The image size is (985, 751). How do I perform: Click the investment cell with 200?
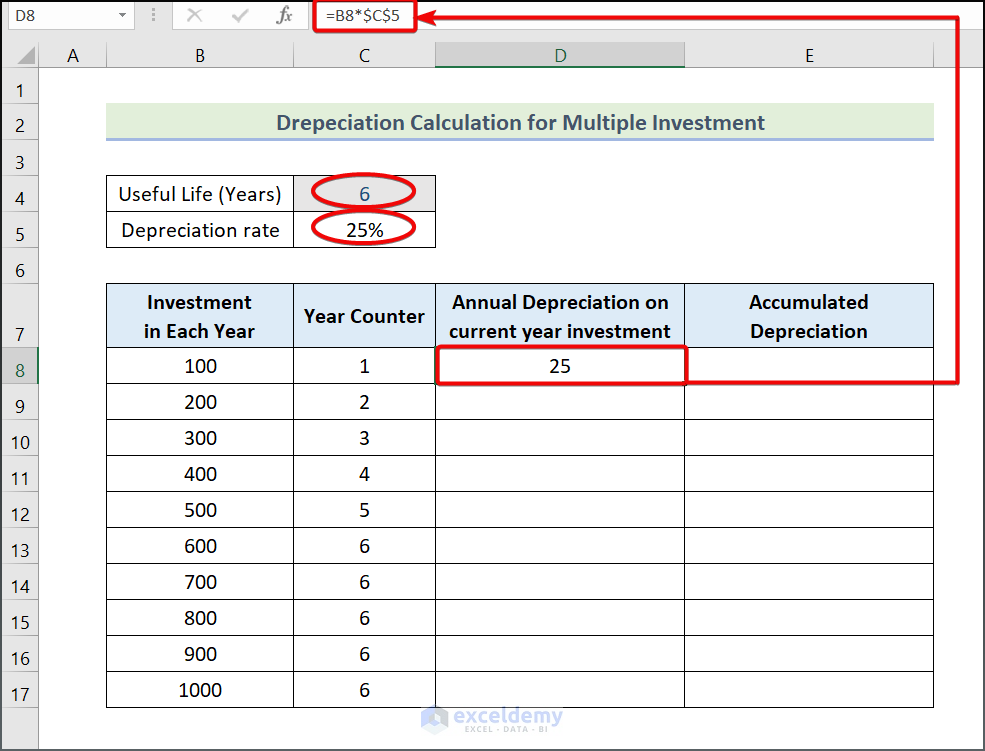point(200,402)
